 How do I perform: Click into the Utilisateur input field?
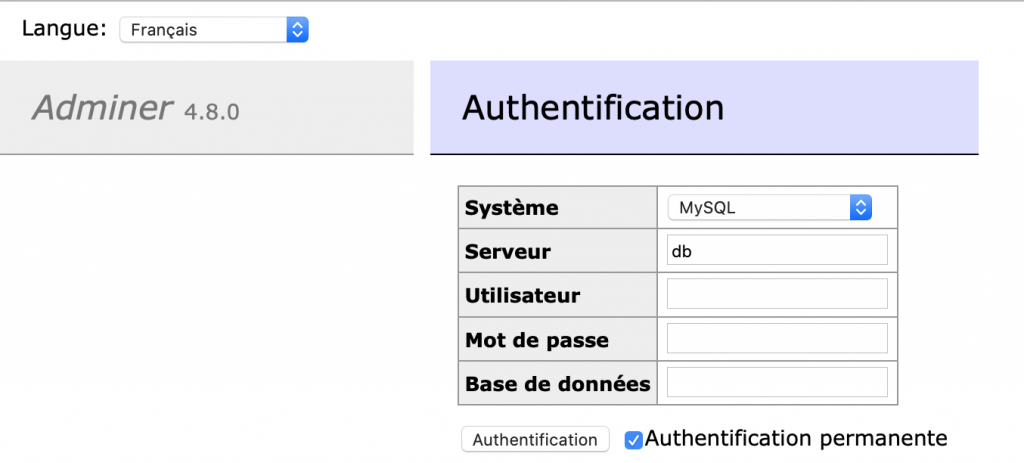click(x=777, y=295)
